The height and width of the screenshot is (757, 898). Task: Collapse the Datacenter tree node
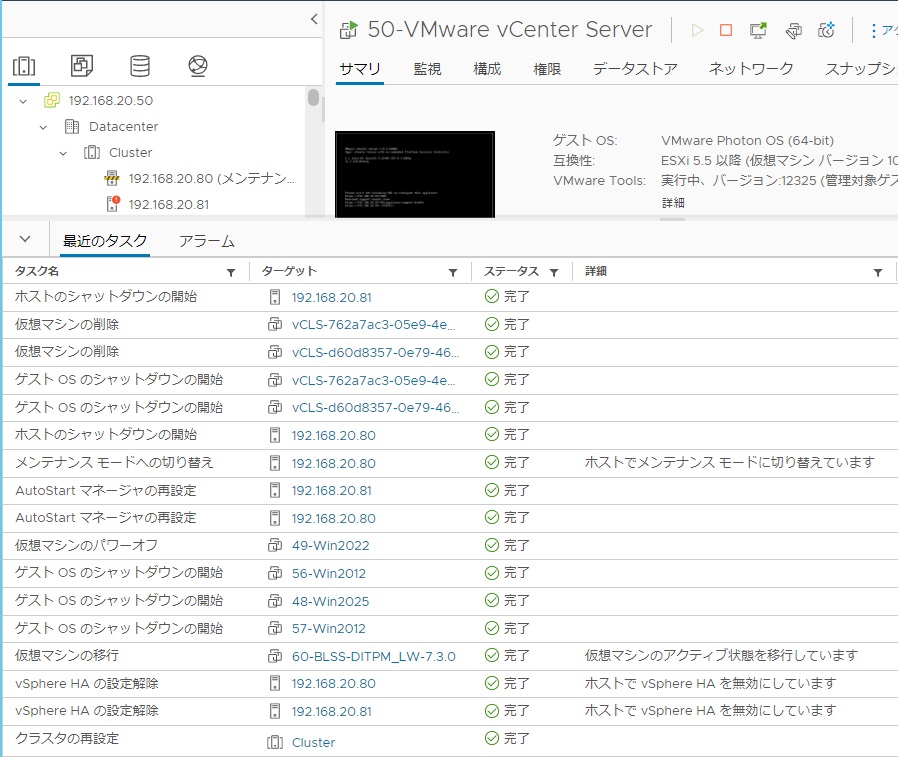(x=43, y=127)
